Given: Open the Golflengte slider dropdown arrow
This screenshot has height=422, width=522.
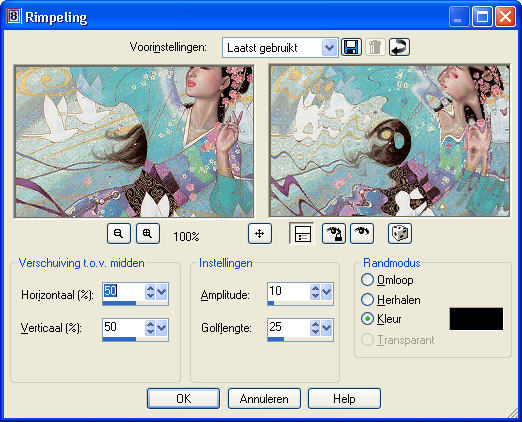Looking at the screenshot, I should (327, 328).
